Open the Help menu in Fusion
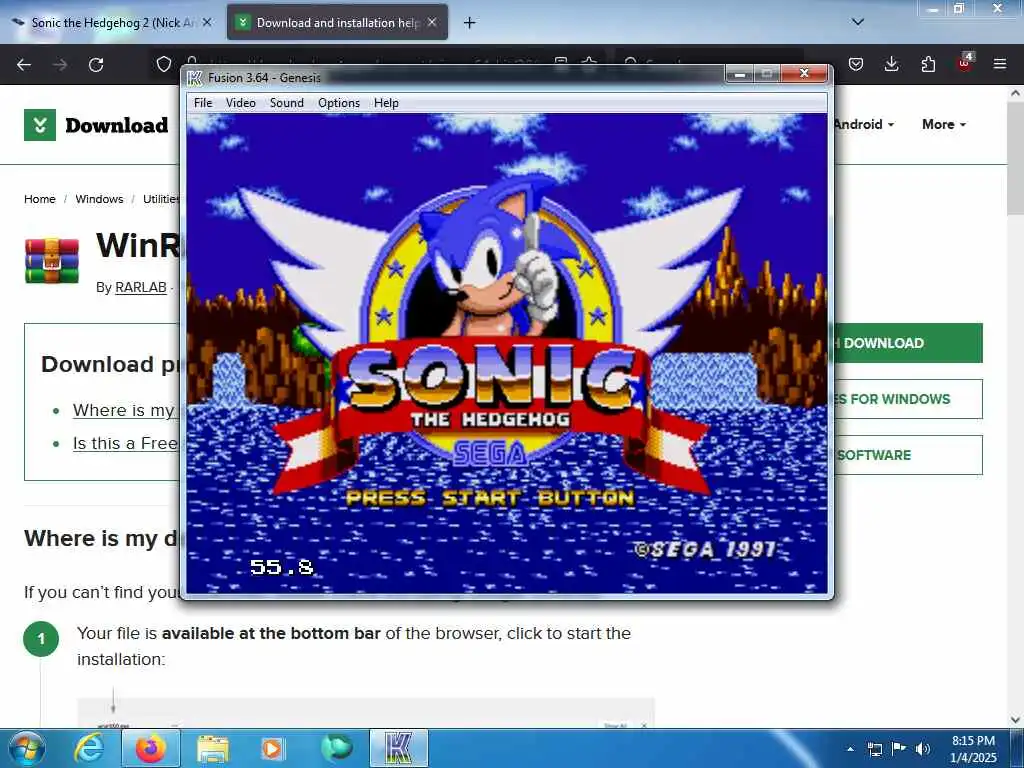This screenshot has width=1024, height=768. (386, 103)
